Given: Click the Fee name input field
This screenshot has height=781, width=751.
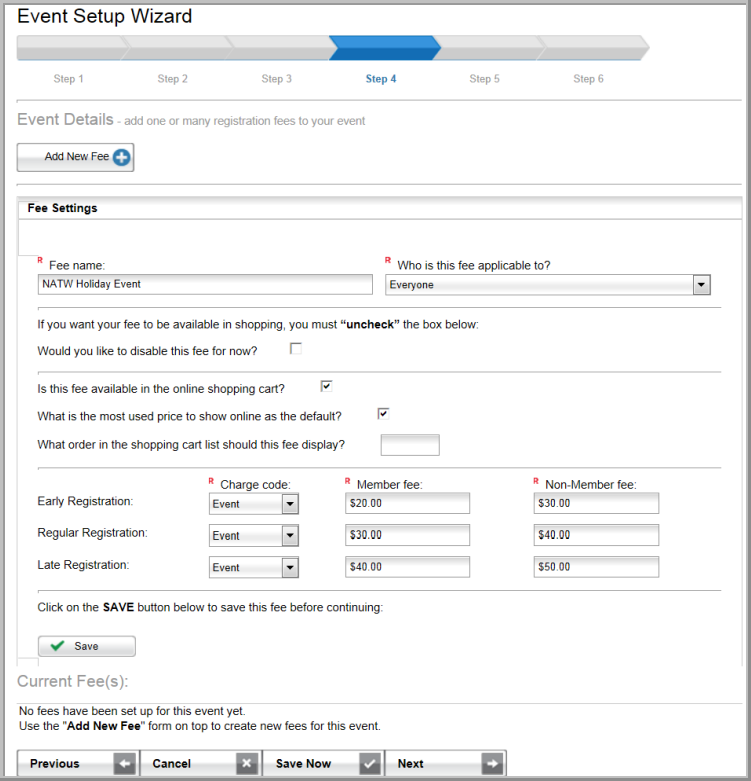Looking at the screenshot, I should point(205,284).
